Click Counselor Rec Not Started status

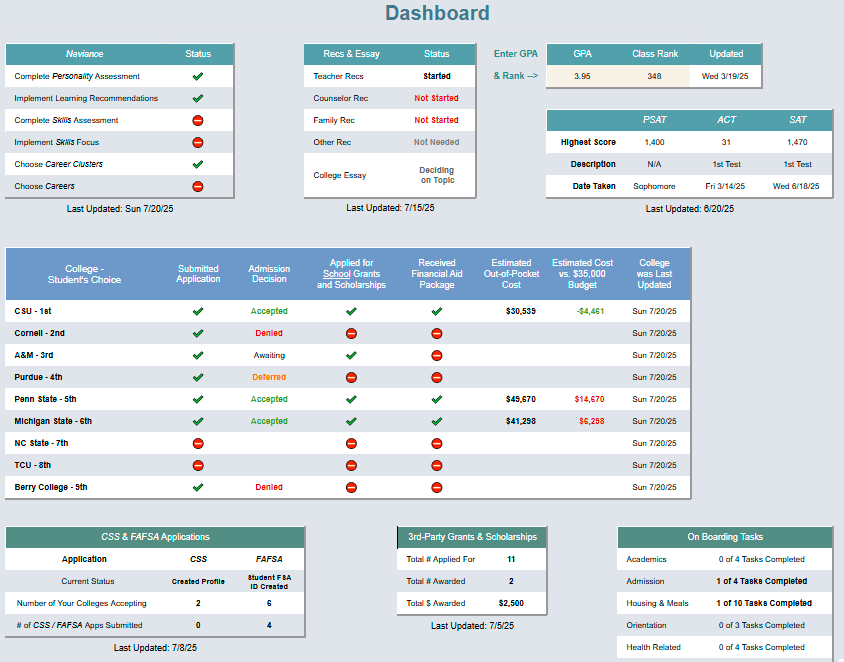point(437,98)
